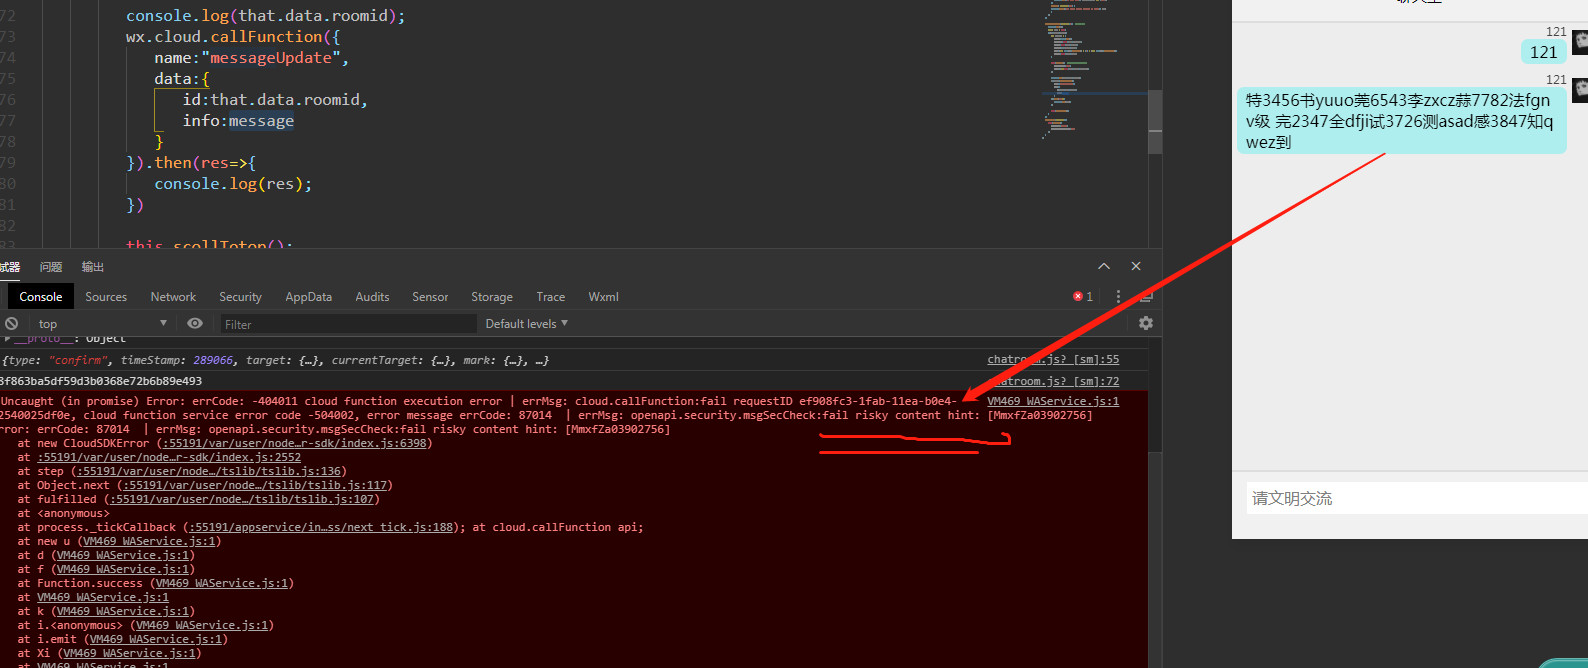Image resolution: width=1588 pixels, height=668 pixels.
Task: Clear the console with the ban icon
Action: 11,324
